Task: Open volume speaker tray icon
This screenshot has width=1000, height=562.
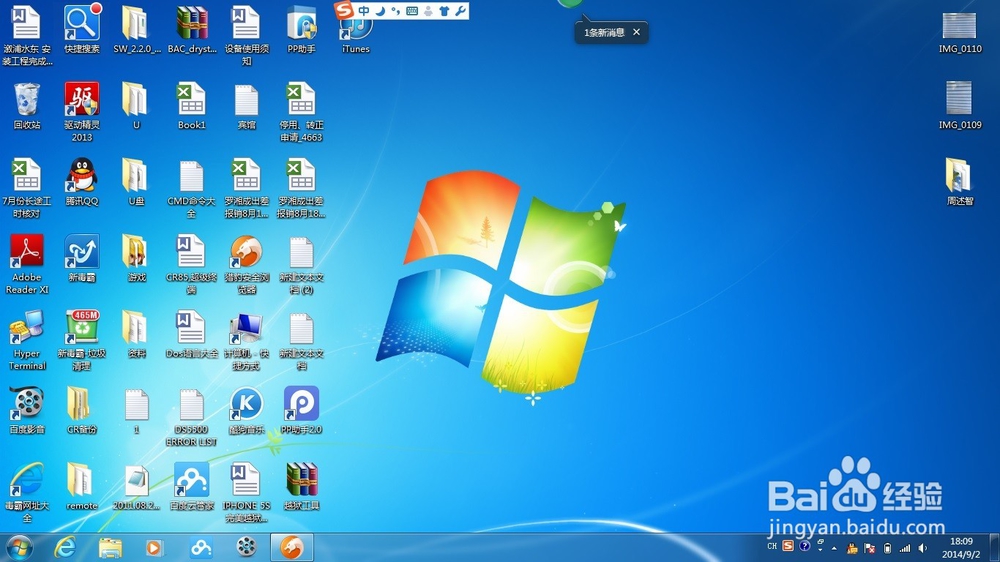Action: pyautogui.click(x=923, y=548)
